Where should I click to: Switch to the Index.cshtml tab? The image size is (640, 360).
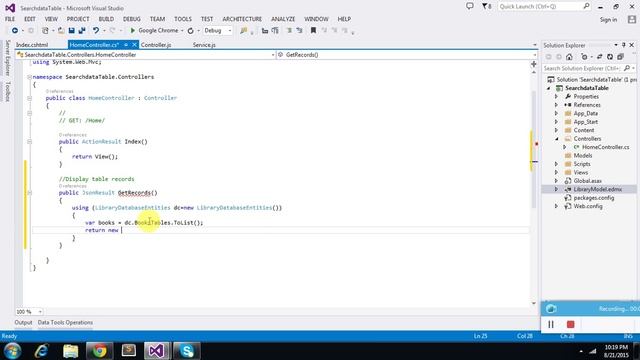tap(32, 45)
